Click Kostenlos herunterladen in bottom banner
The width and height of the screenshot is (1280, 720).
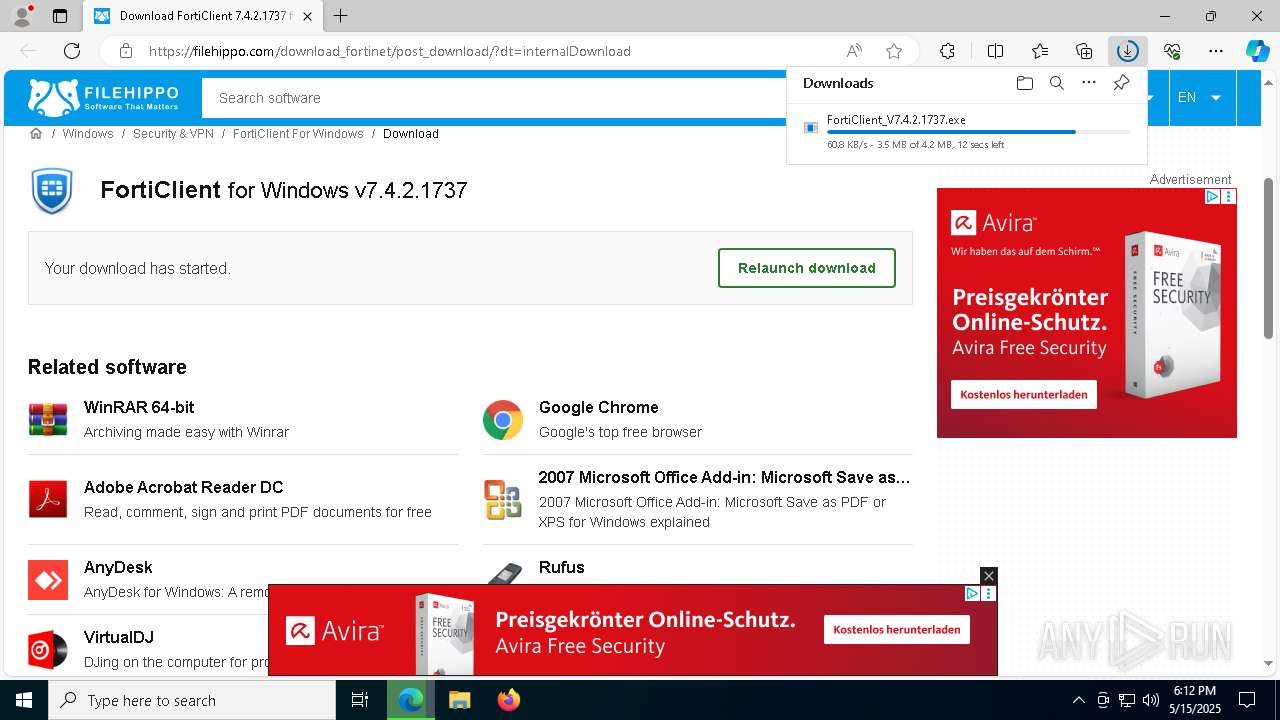point(896,629)
